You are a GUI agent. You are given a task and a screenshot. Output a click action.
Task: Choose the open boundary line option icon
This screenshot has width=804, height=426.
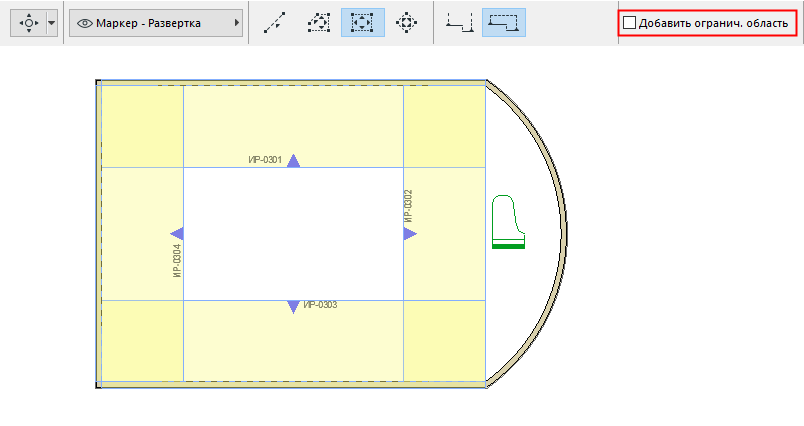459,23
